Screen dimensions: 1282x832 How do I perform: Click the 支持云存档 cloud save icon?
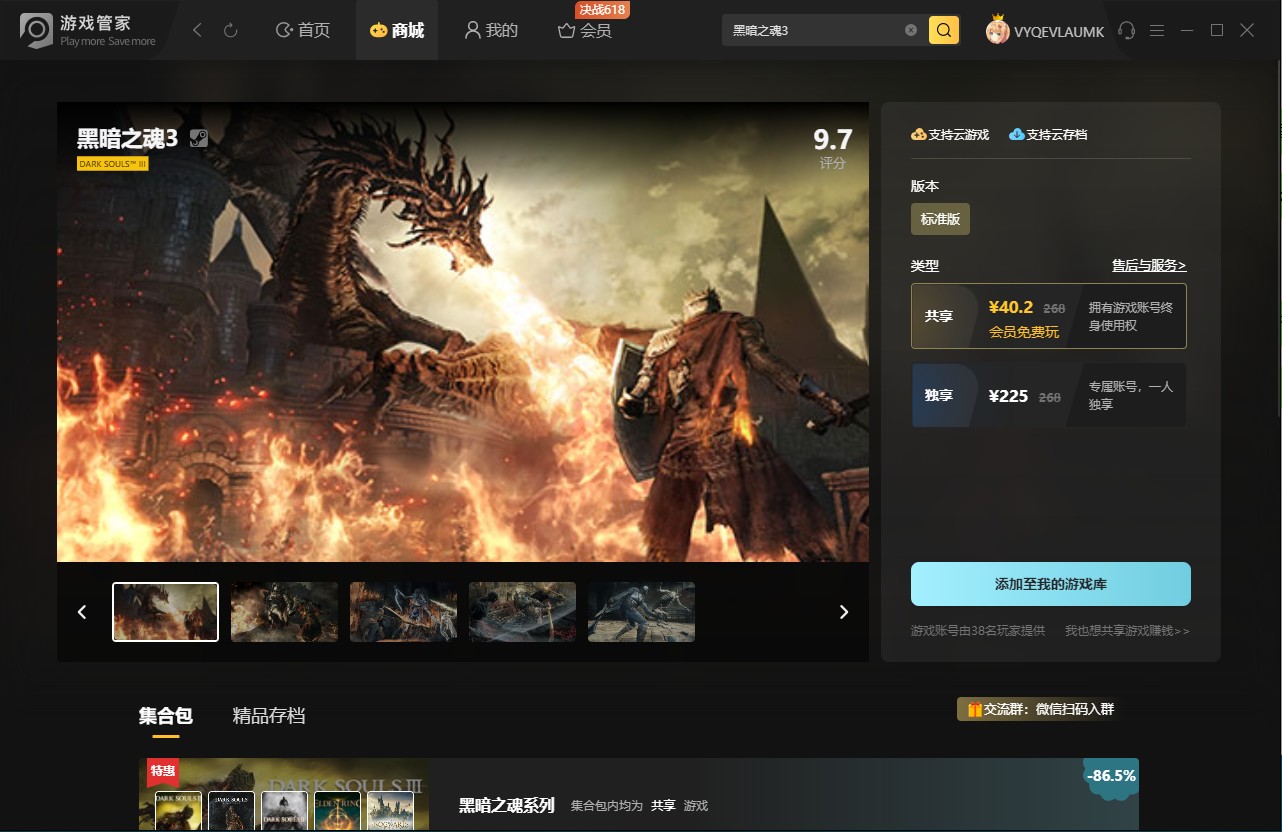[1017, 134]
